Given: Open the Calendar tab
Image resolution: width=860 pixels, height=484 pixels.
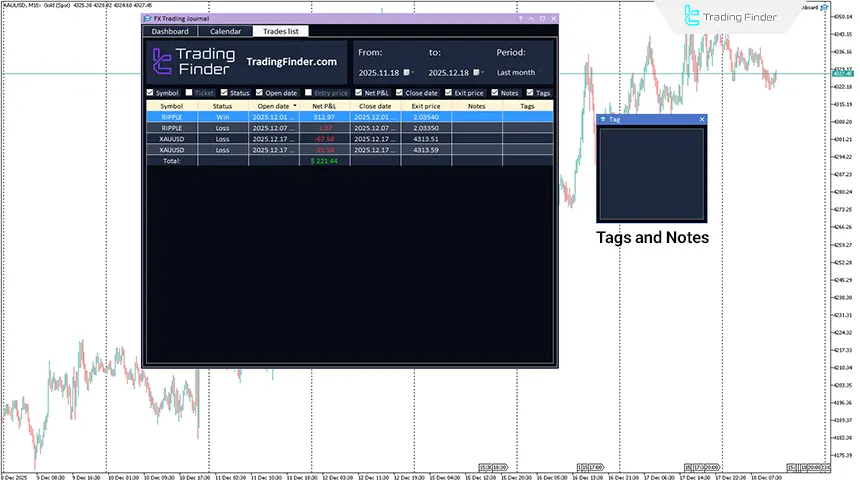Looking at the screenshot, I should coord(225,31).
